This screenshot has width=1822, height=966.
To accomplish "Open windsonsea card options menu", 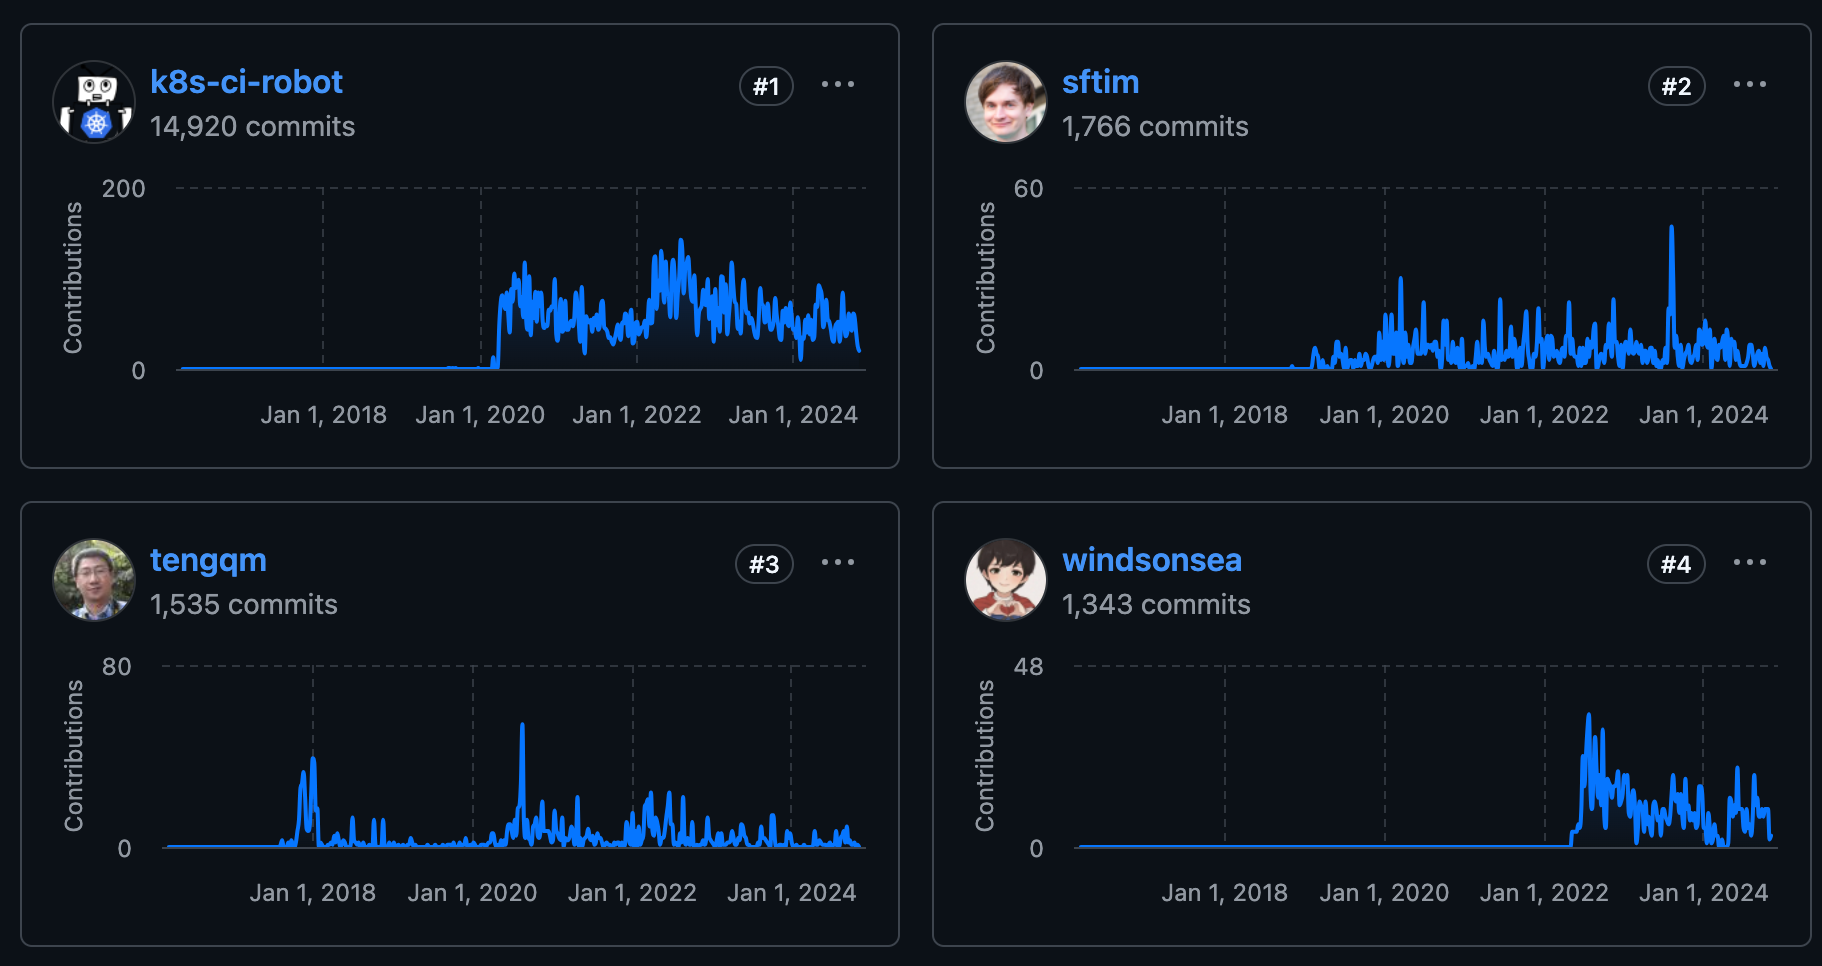I will (x=1749, y=563).
